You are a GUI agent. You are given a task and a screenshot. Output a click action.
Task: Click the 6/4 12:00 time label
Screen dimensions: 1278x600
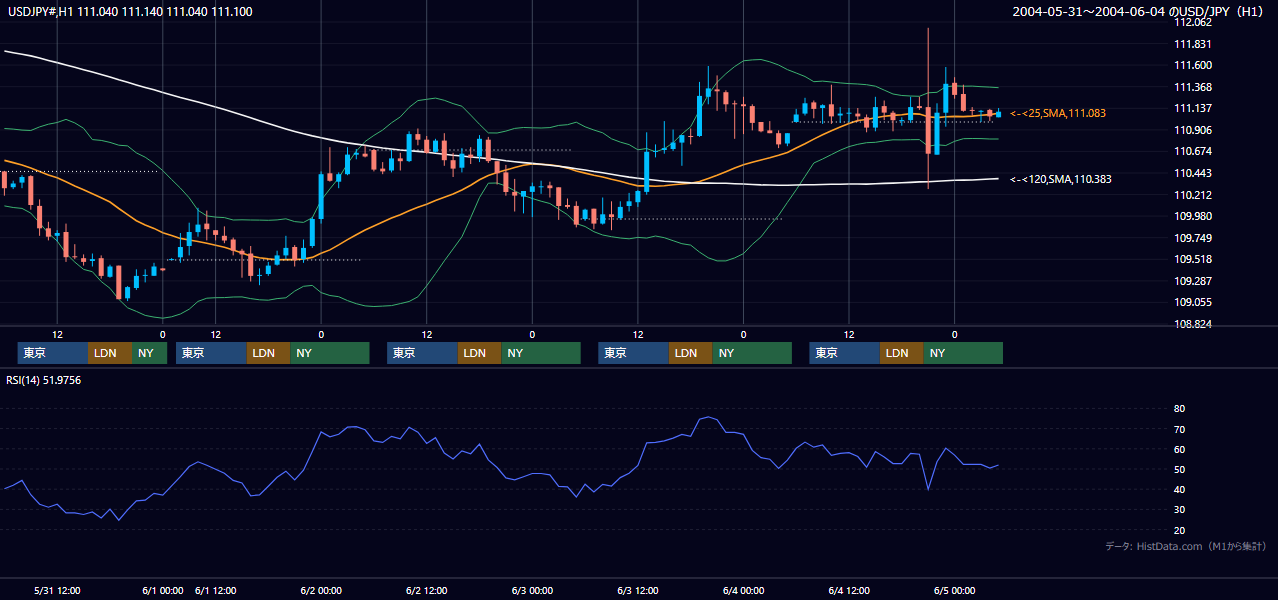pyautogui.click(x=849, y=591)
